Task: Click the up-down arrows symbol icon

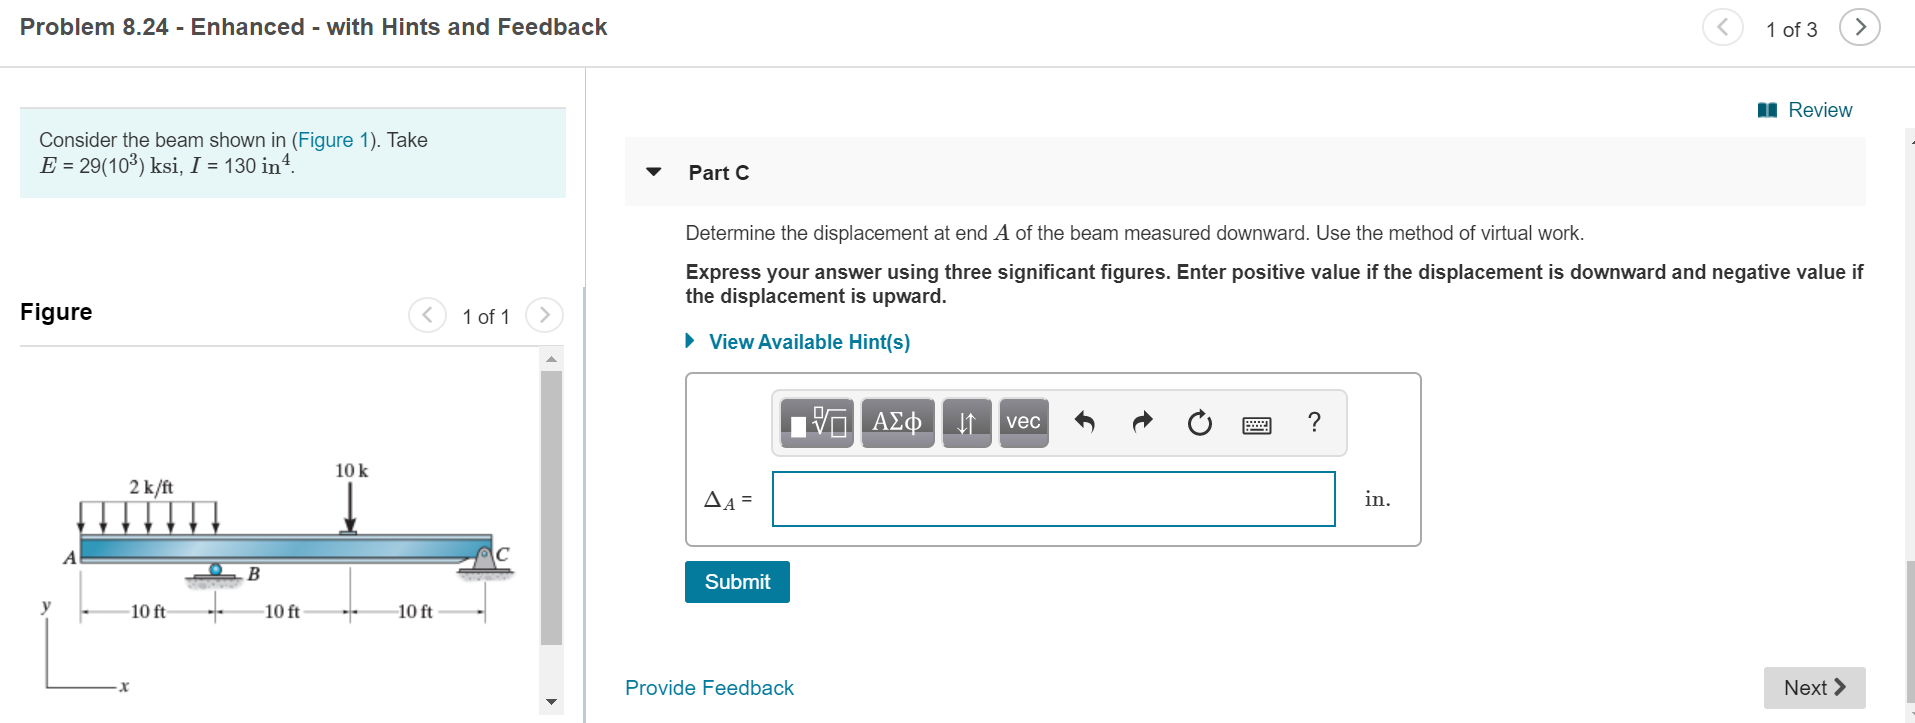Action: (x=965, y=421)
